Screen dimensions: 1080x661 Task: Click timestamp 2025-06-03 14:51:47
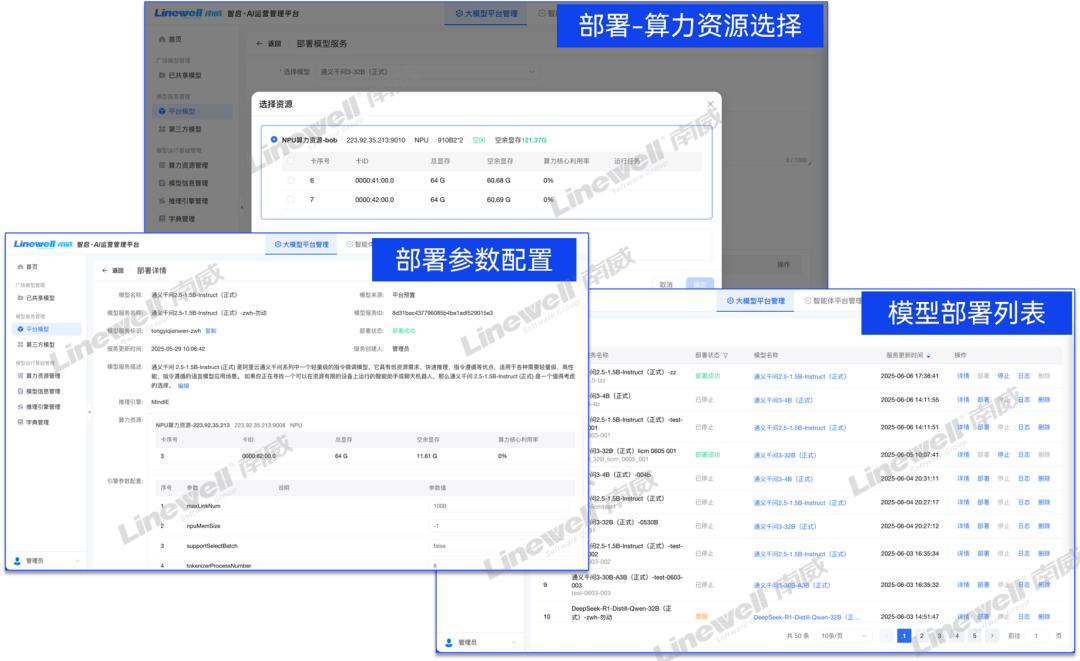[x=909, y=617]
